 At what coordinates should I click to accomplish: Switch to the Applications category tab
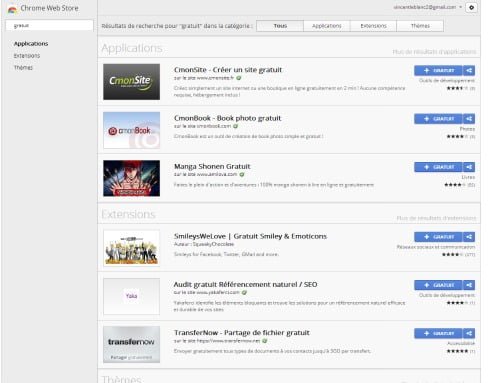click(x=327, y=26)
